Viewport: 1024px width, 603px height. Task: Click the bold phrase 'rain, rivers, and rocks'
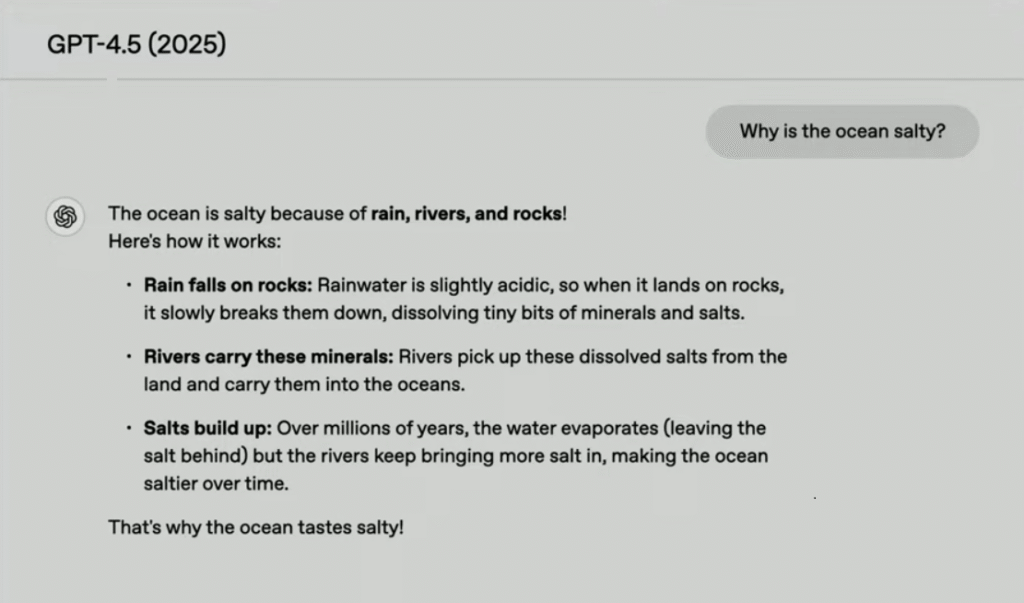click(x=466, y=214)
